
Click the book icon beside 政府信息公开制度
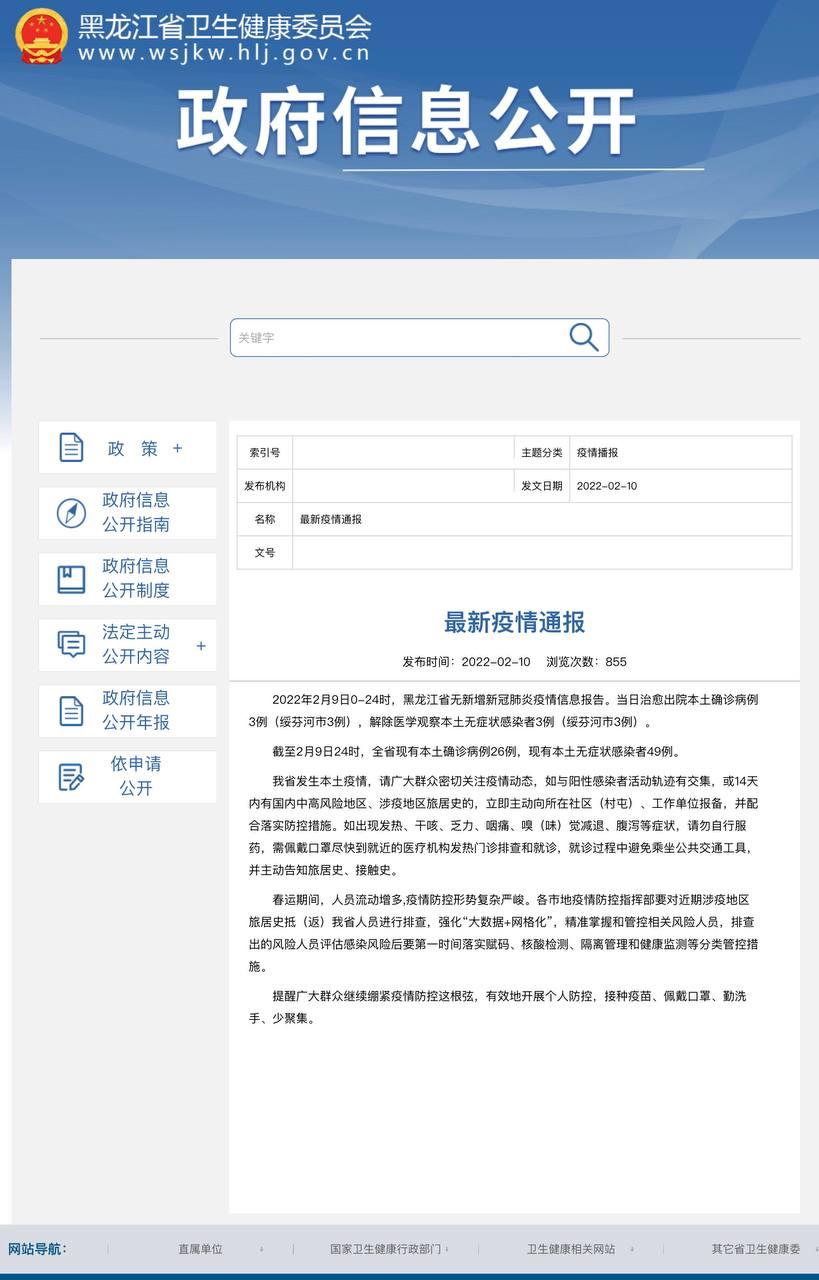pos(71,579)
